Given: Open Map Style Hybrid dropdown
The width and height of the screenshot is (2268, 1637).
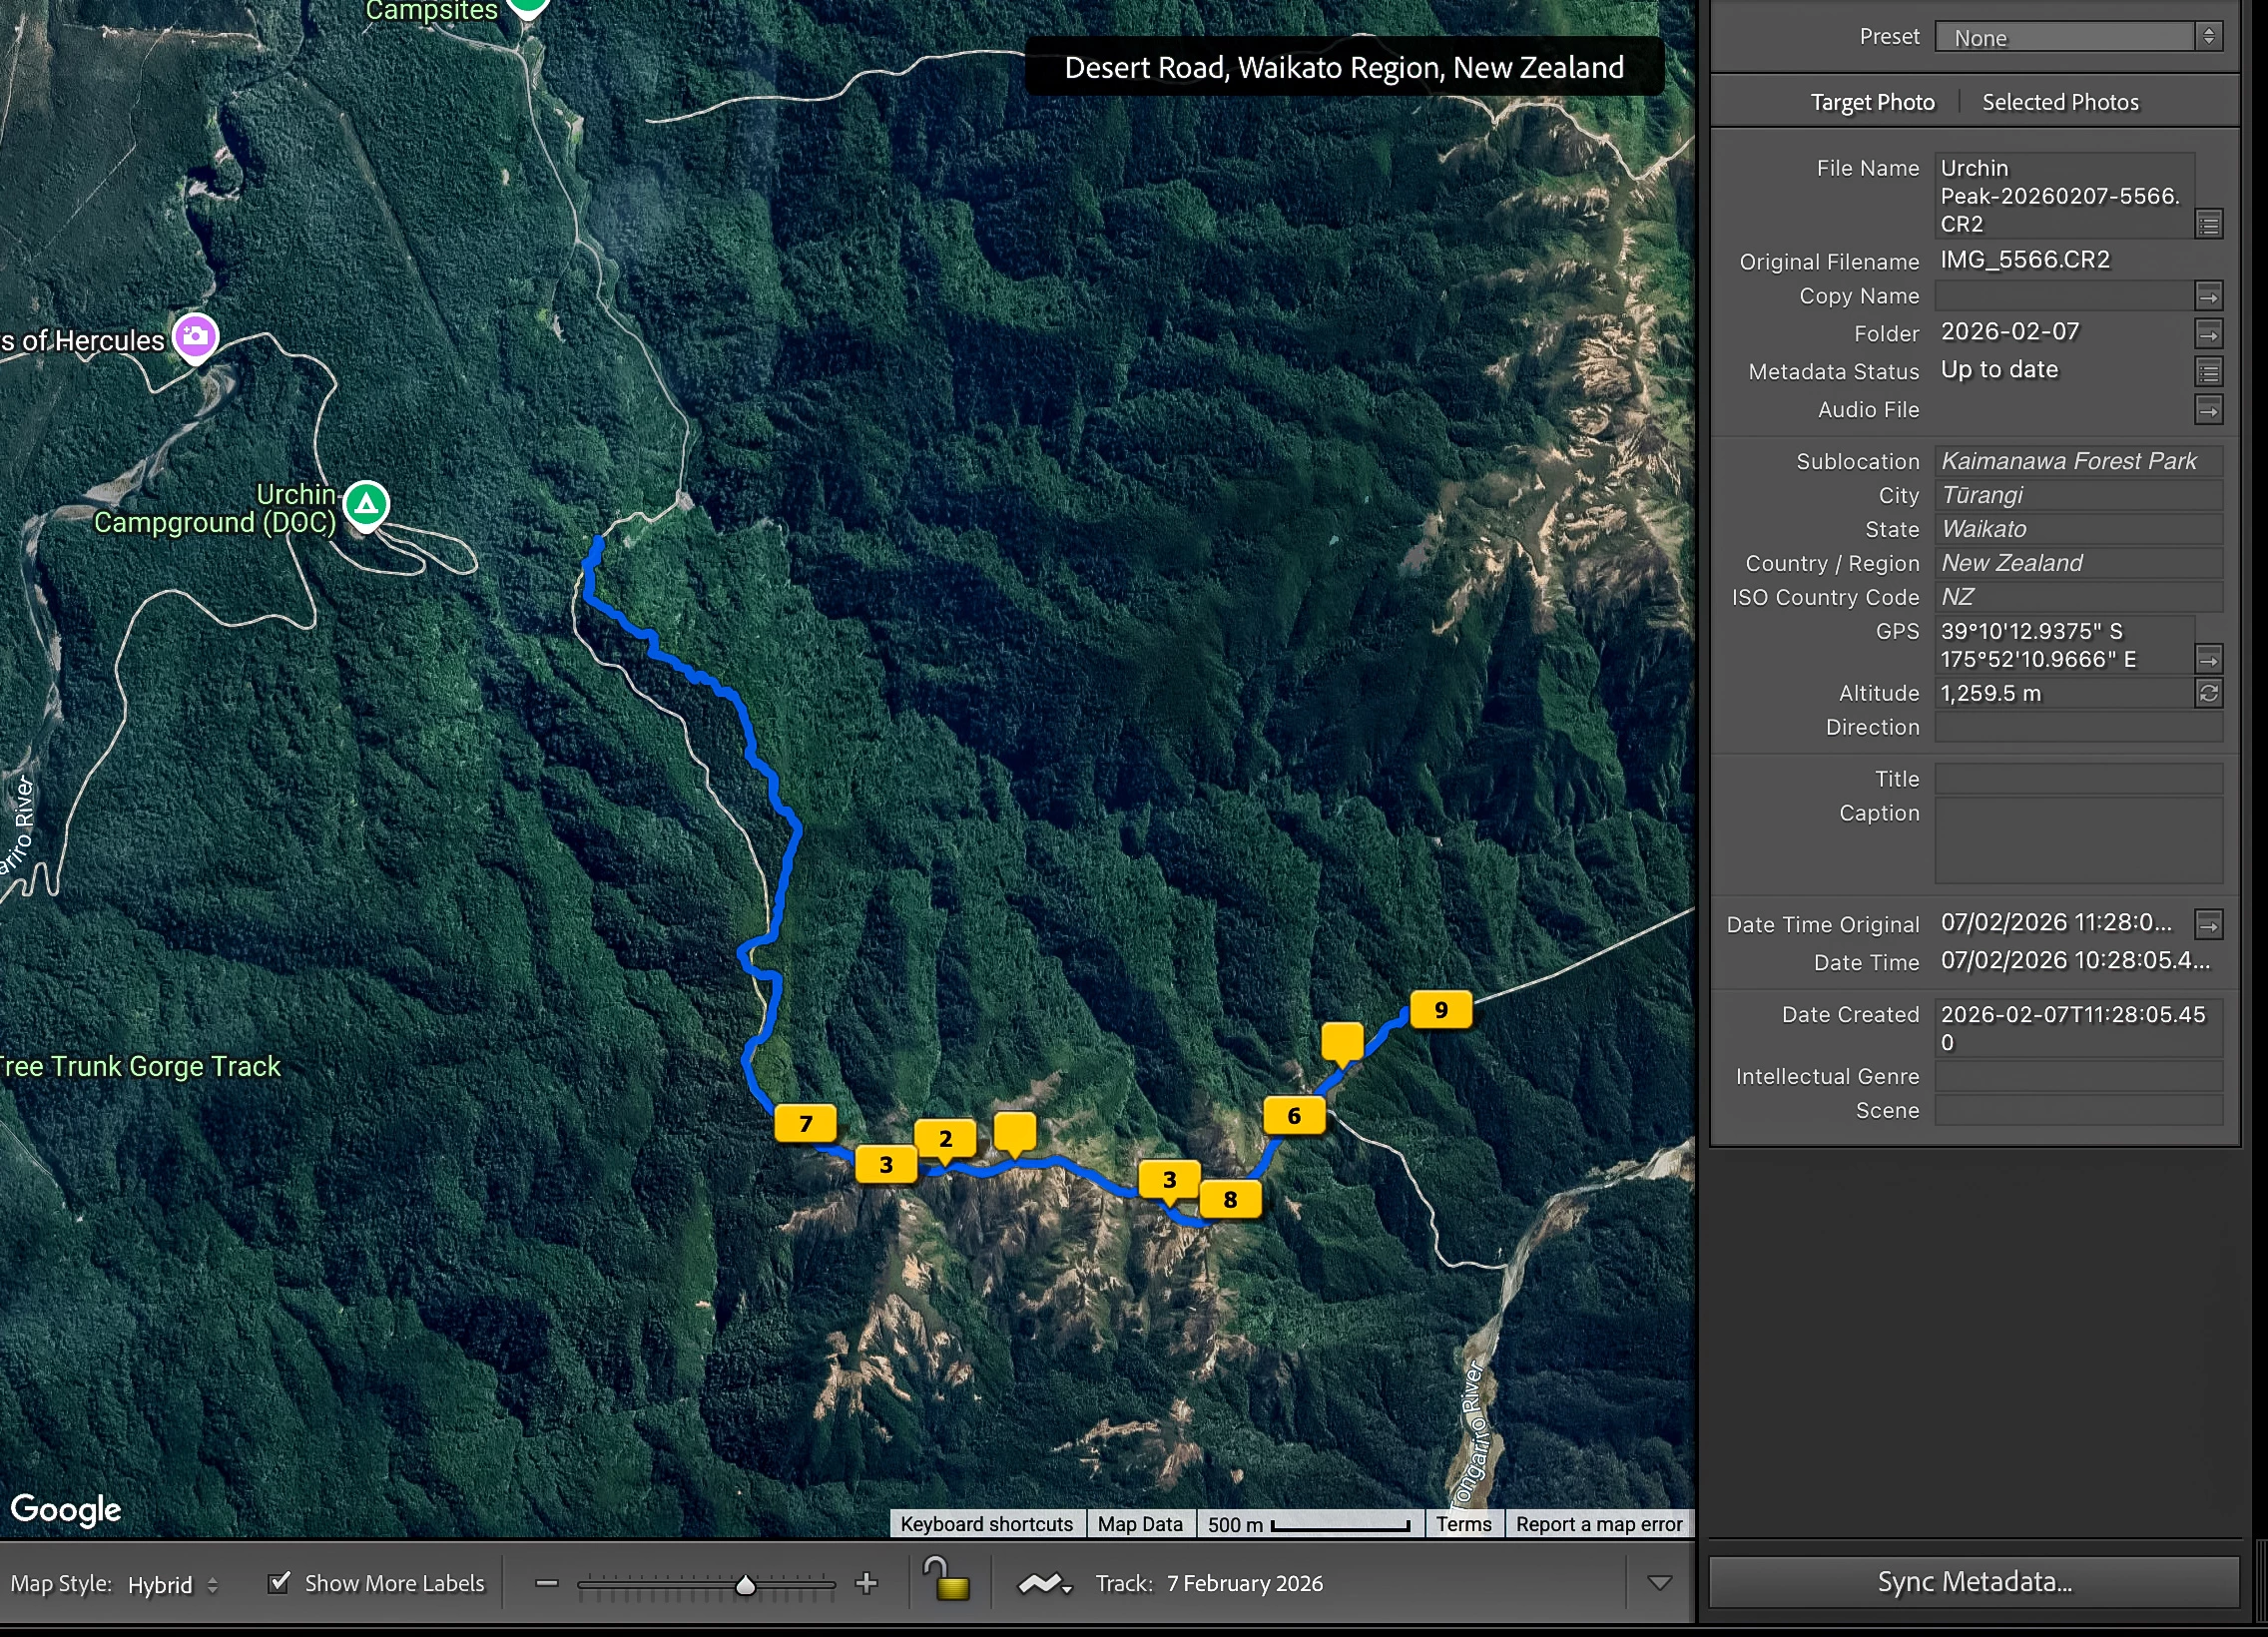Looking at the screenshot, I should tap(172, 1585).
